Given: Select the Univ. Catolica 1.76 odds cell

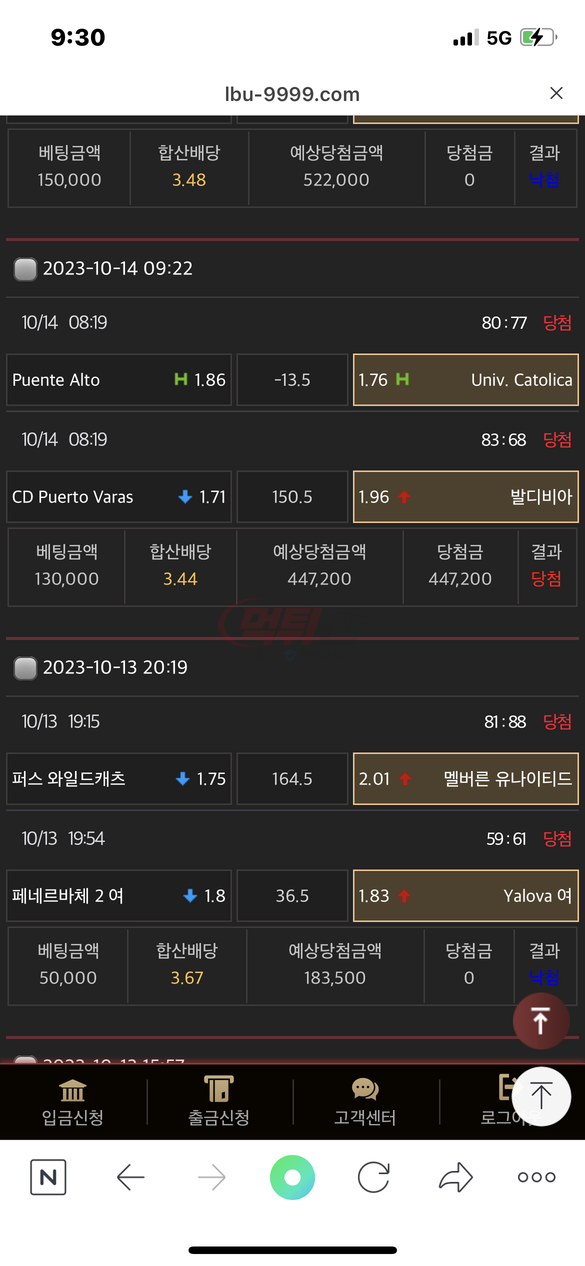Looking at the screenshot, I should [x=466, y=380].
